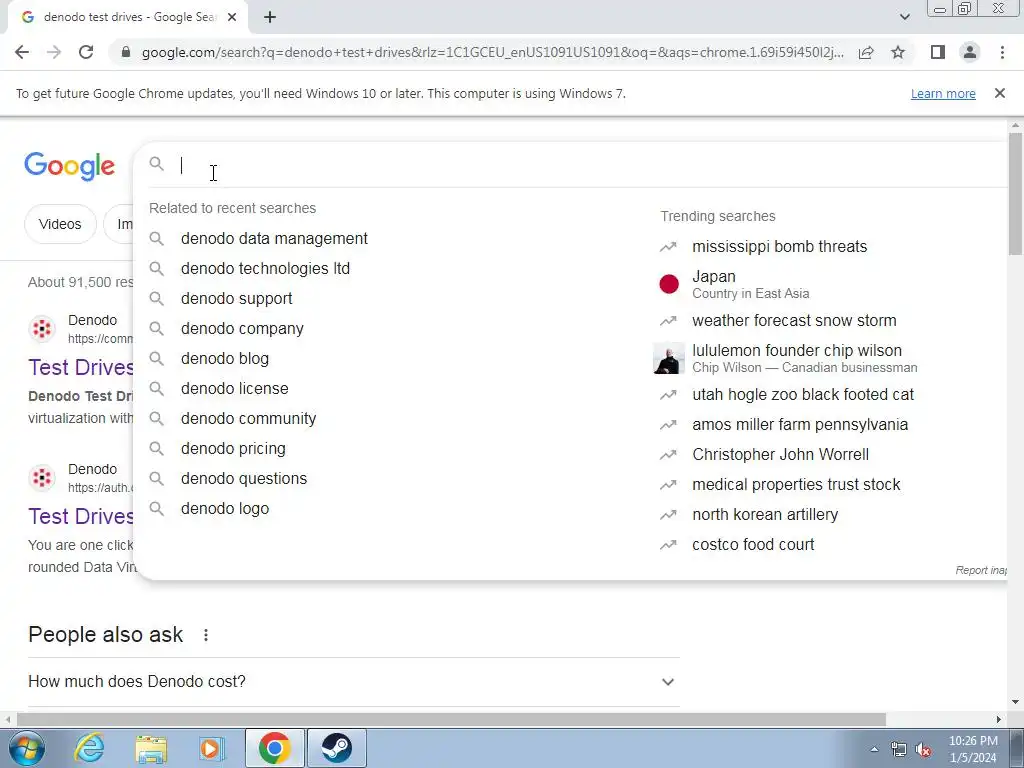Screen dimensions: 1024x768
Task: Click search icon beside denodo logo
Action: tap(156, 508)
